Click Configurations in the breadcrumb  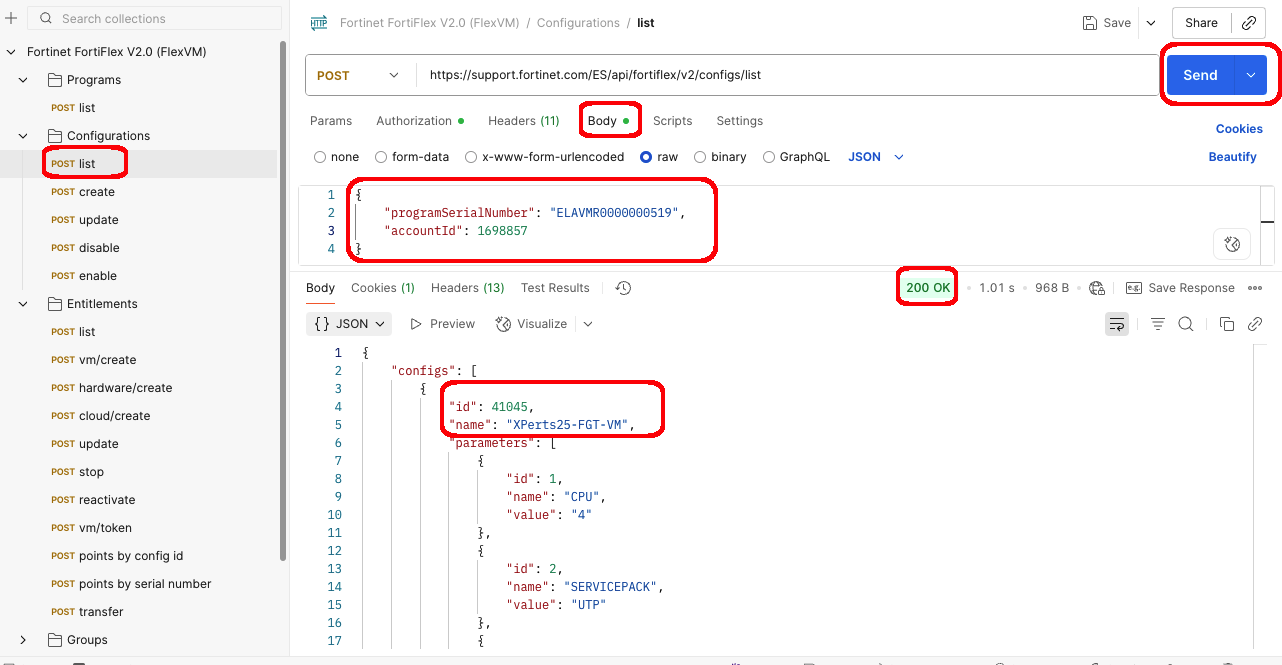coord(578,23)
